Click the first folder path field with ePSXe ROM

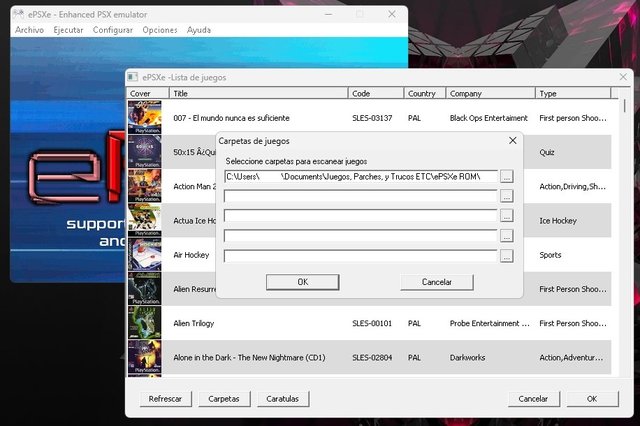(361, 177)
